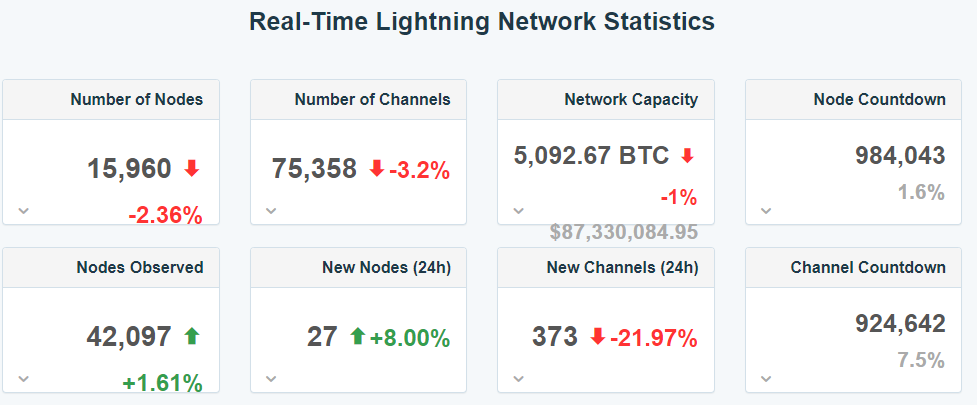Open Channel Countdown card chevron
The image size is (977, 405).
(766, 378)
